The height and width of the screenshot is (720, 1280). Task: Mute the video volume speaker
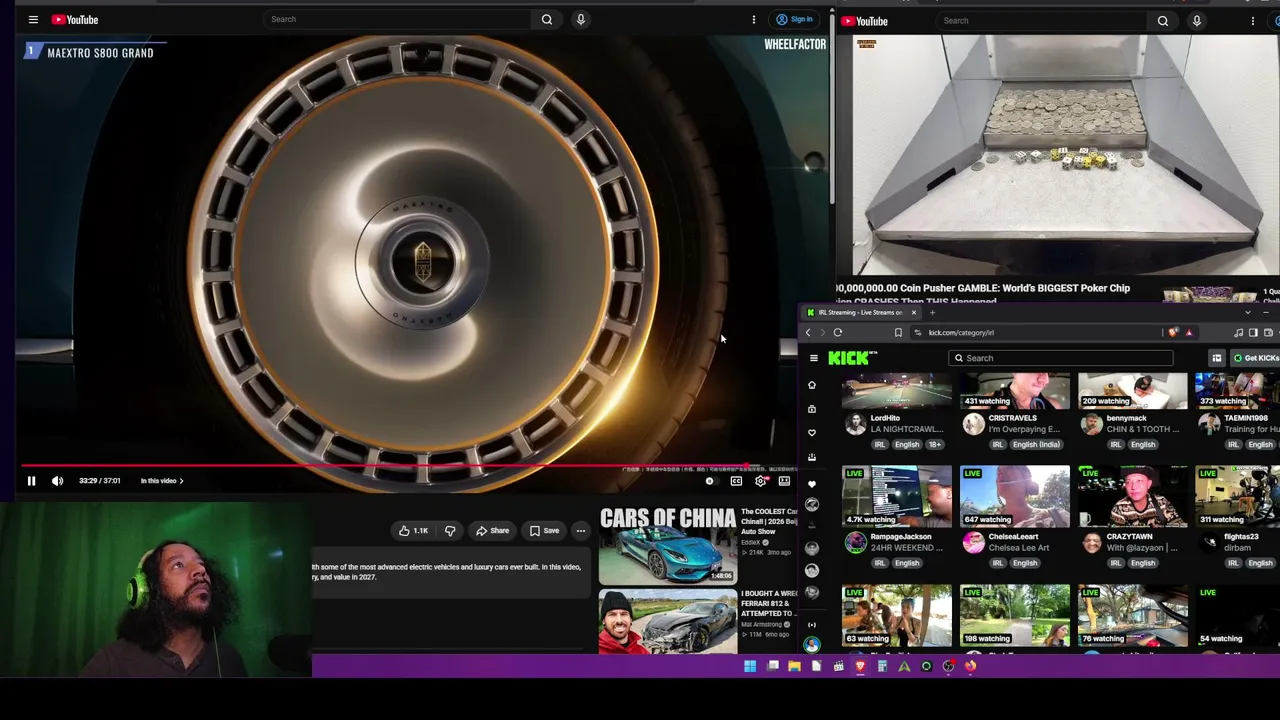(x=57, y=481)
